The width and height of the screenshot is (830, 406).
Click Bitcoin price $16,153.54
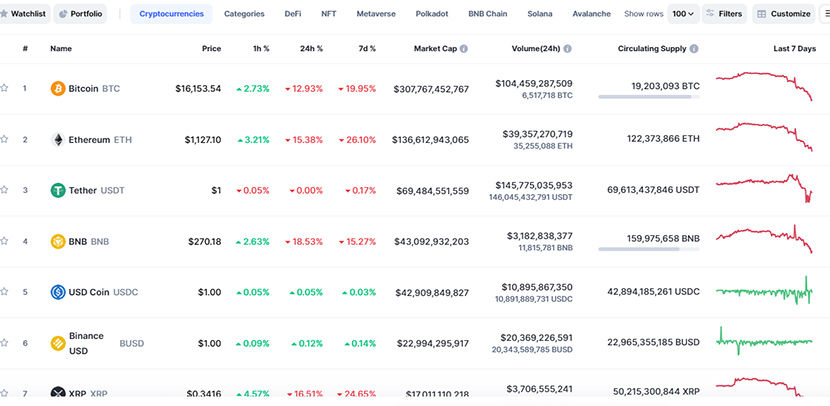click(198, 89)
